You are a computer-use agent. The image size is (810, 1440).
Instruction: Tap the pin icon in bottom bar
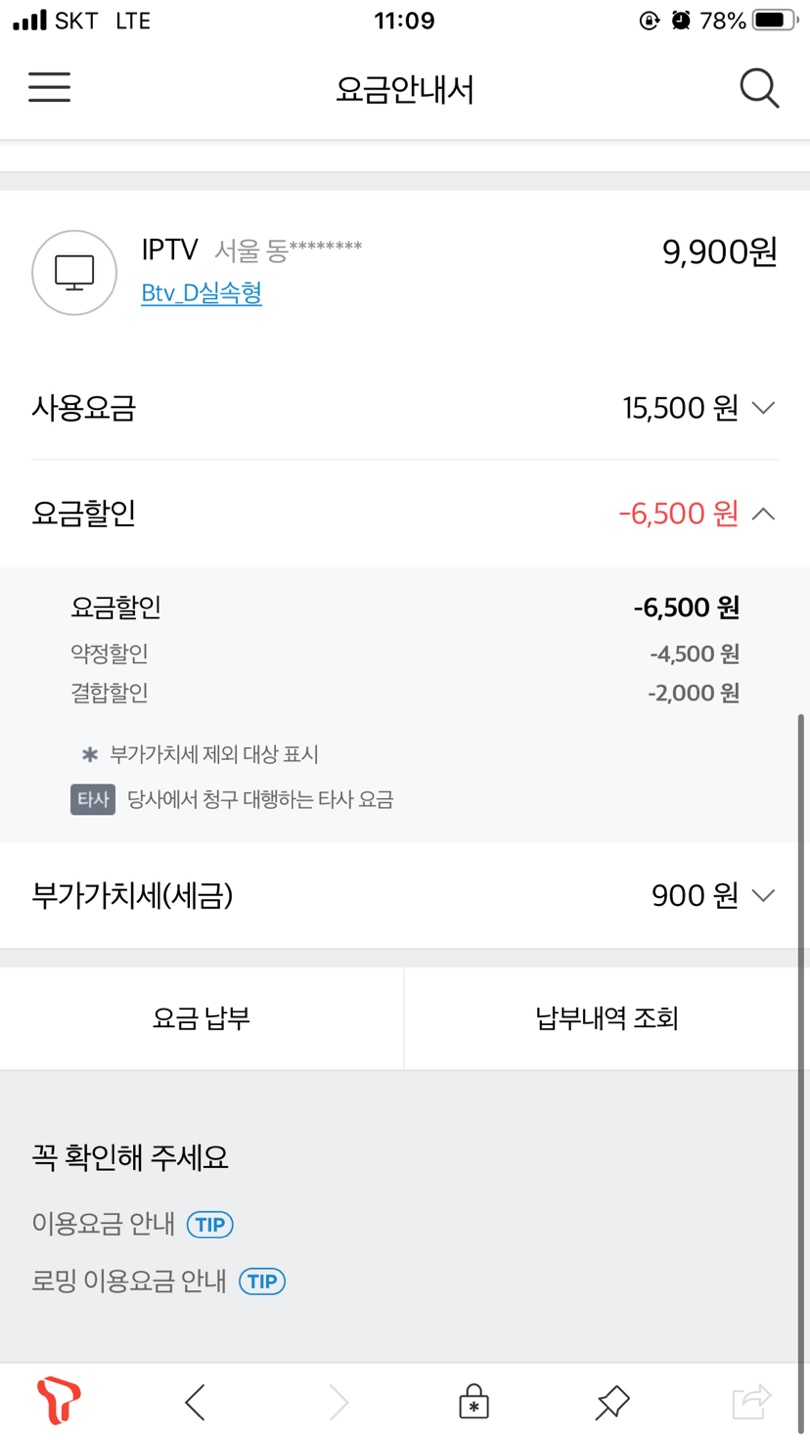pyautogui.click(x=611, y=1403)
